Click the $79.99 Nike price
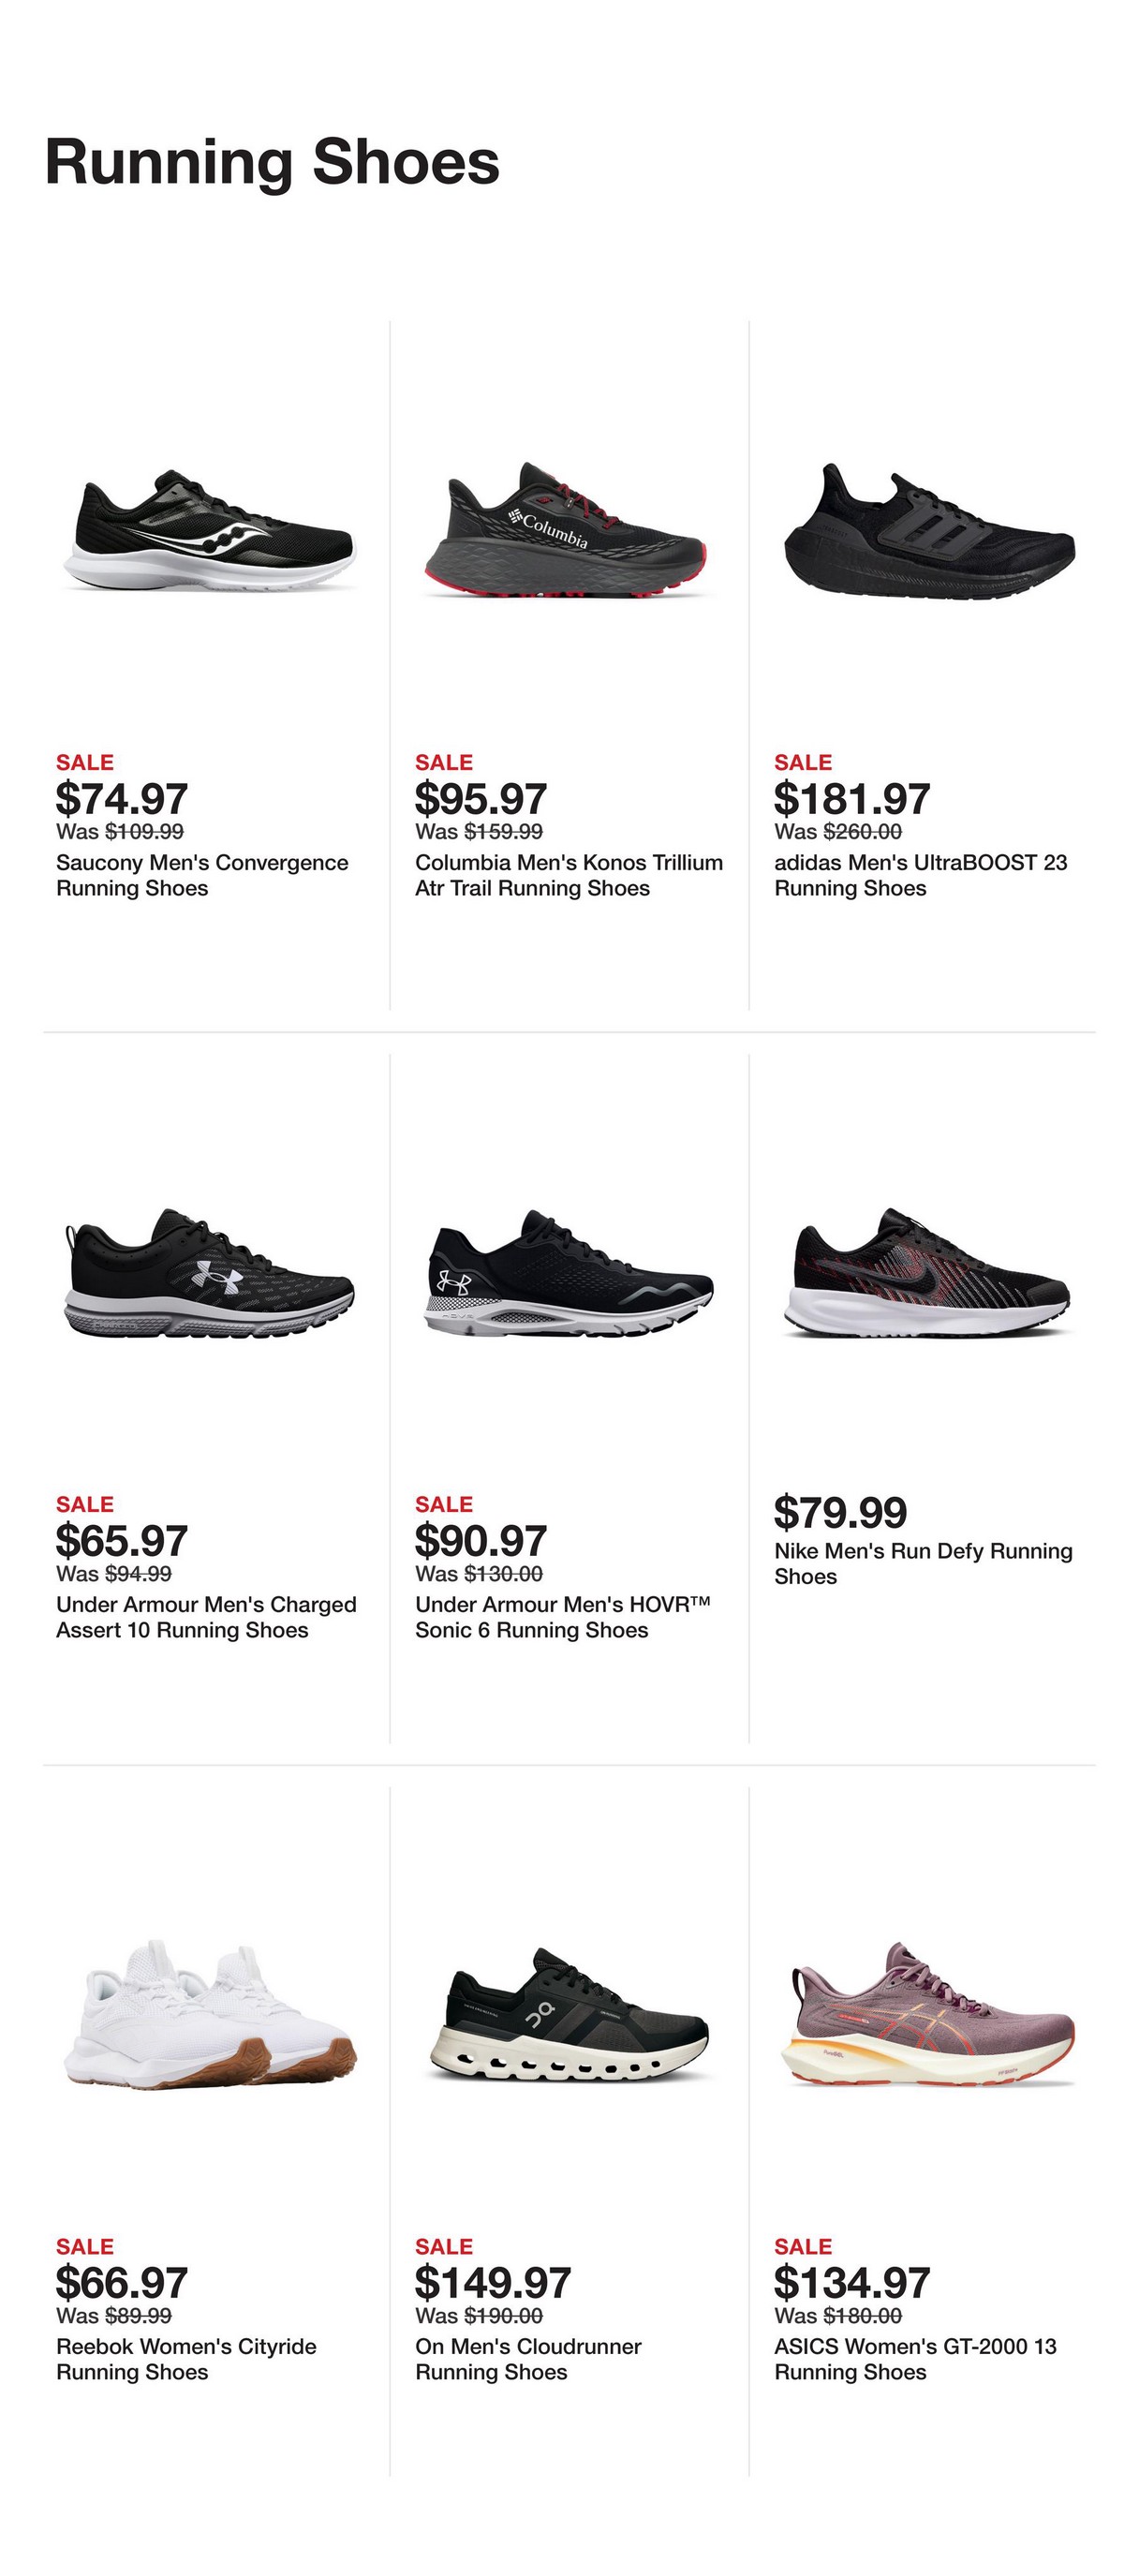The image size is (1139, 2576). click(x=840, y=1512)
